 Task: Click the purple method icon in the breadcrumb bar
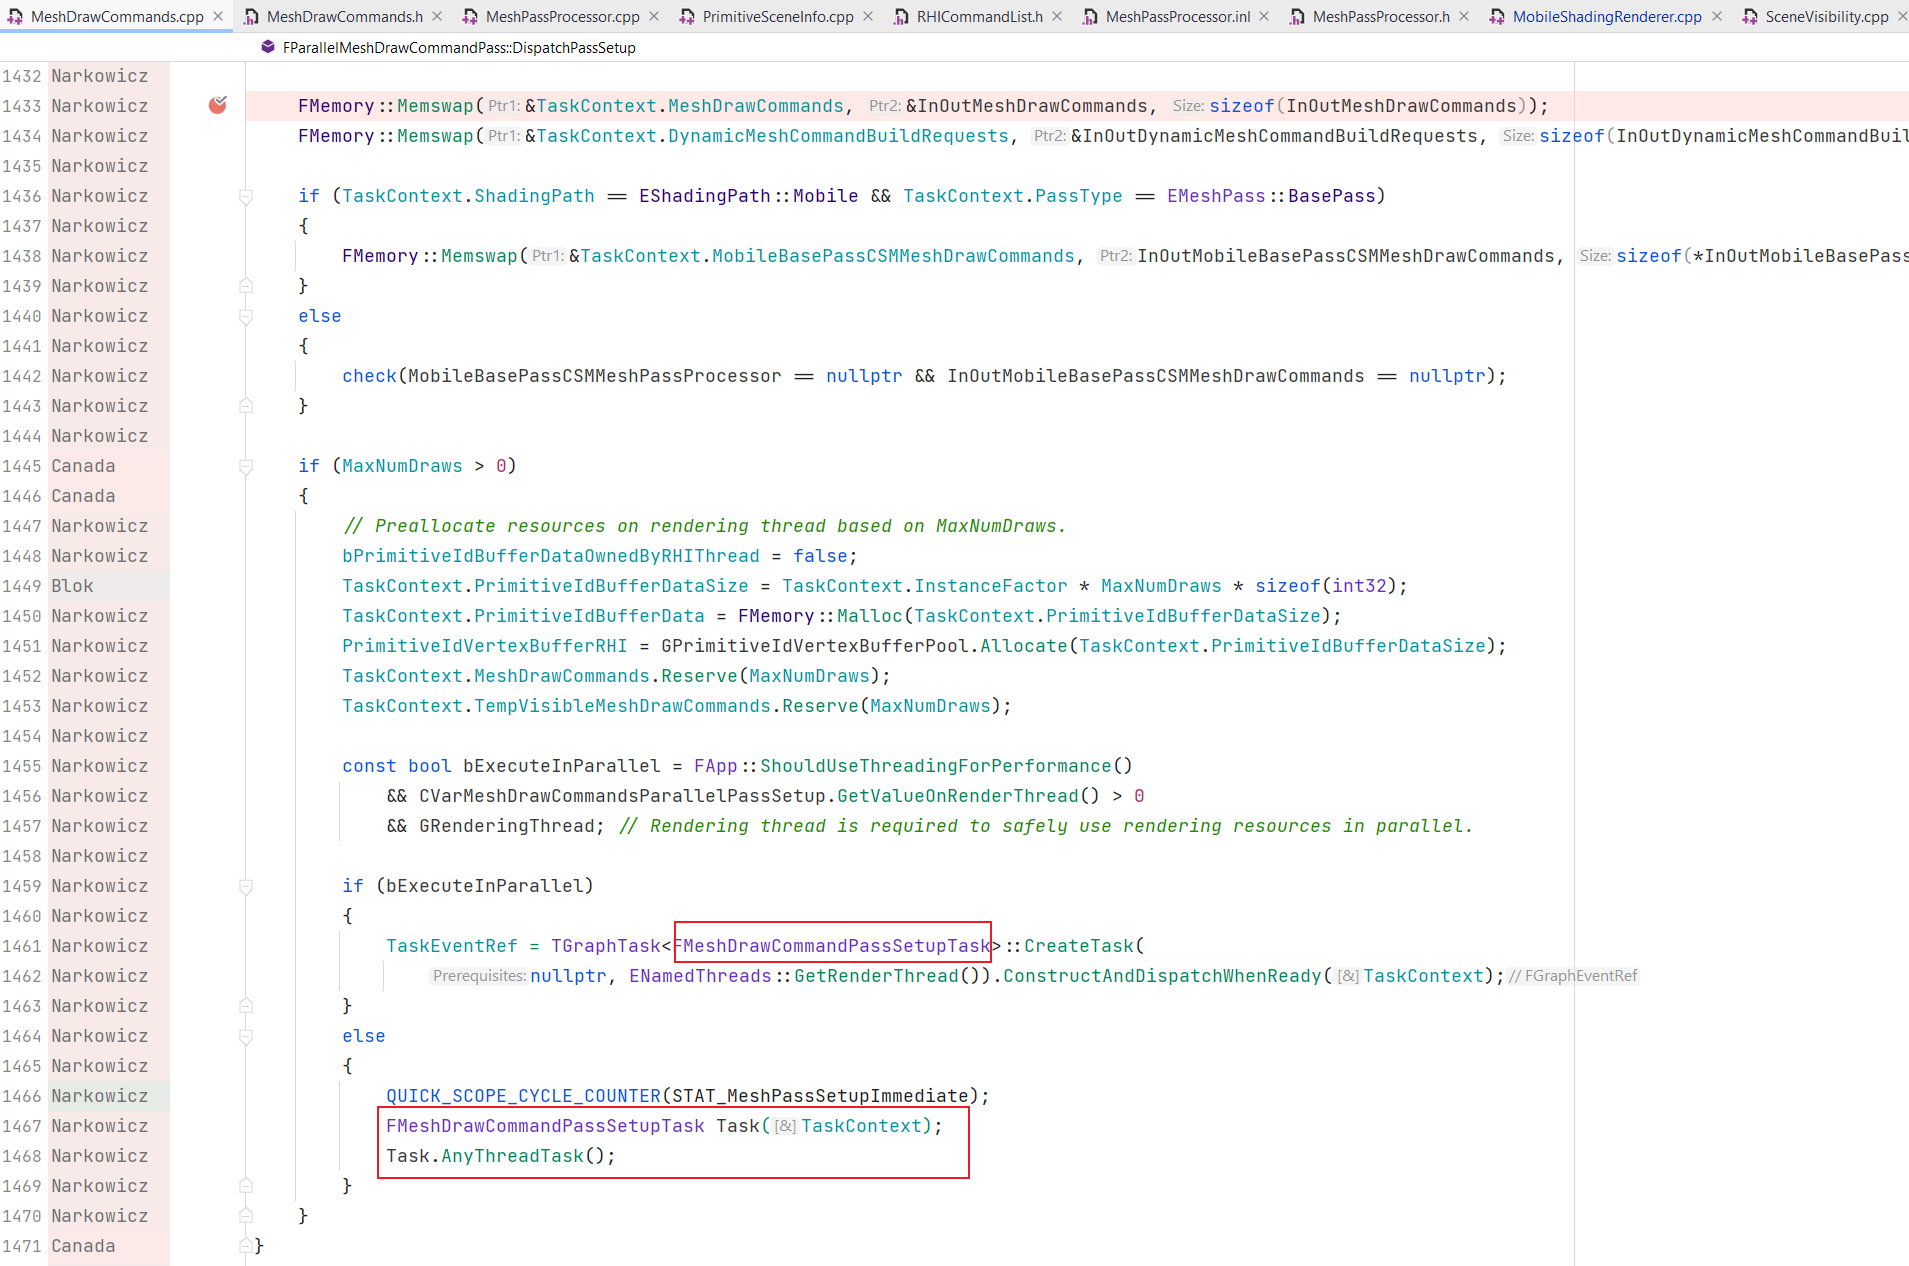pyautogui.click(x=266, y=47)
